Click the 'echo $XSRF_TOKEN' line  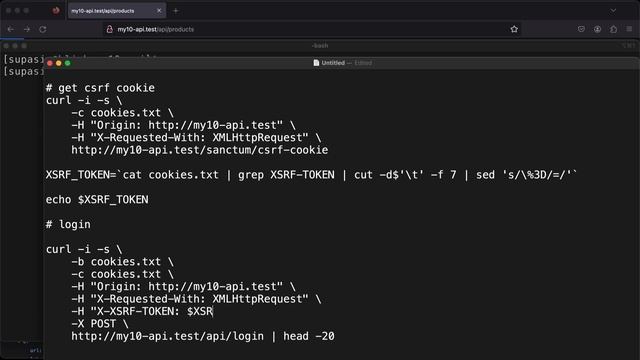[97, 200]
